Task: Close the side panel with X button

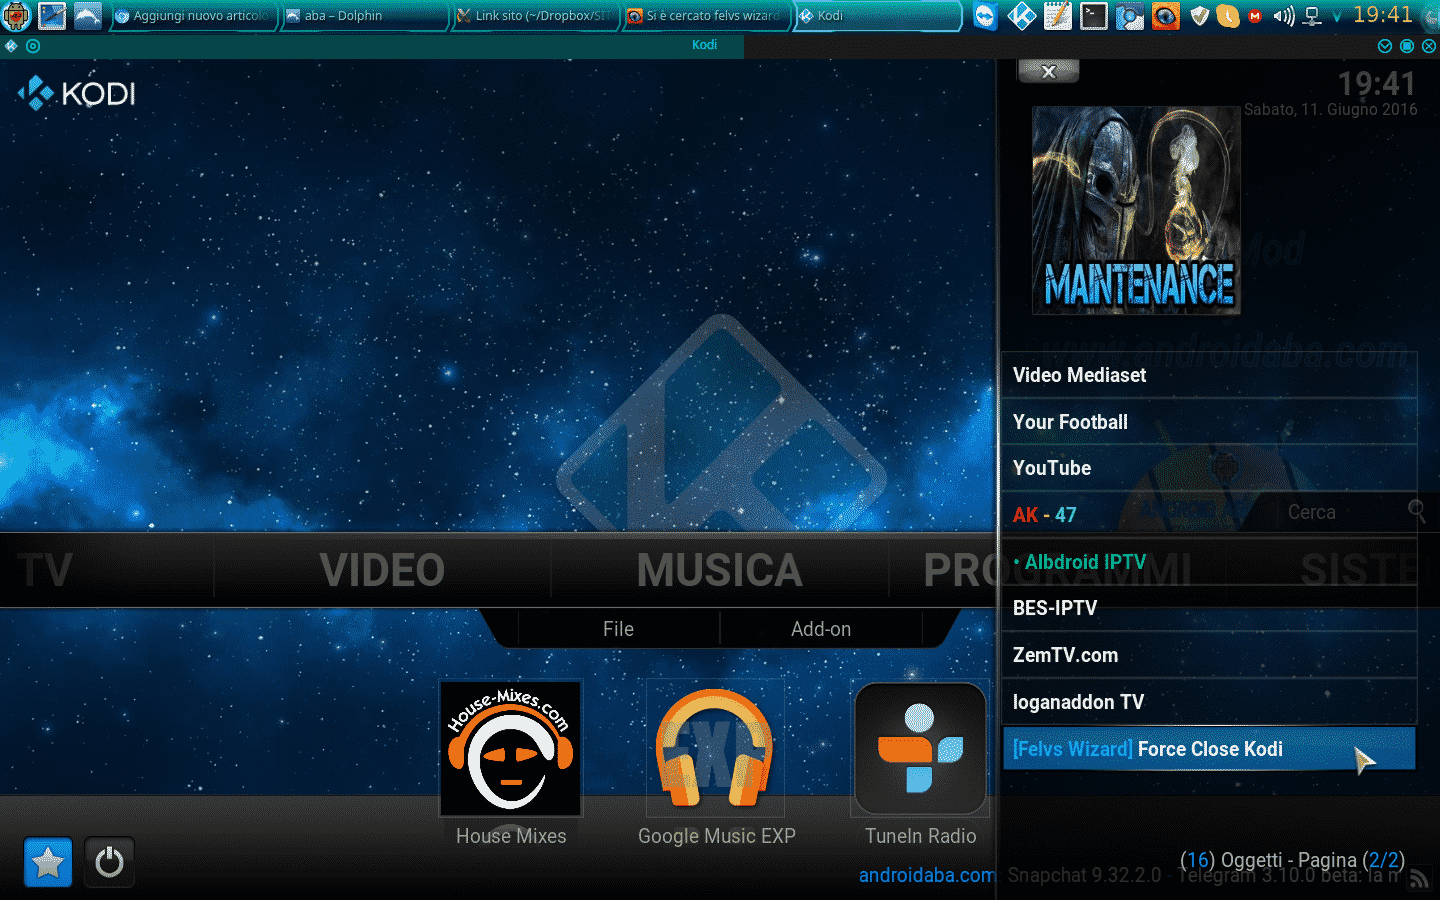Action: click(1048, 71)
